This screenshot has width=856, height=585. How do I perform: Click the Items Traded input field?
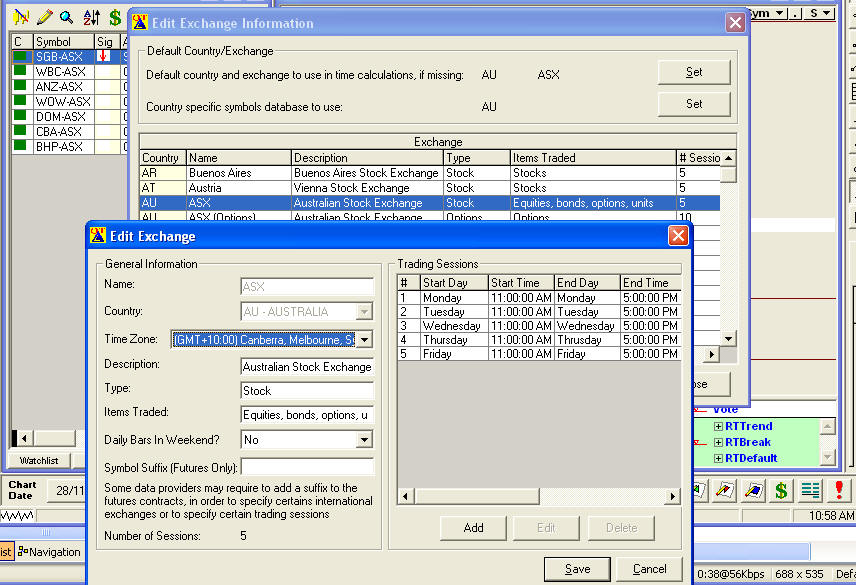pyautogui.click(x=307, y=415)
